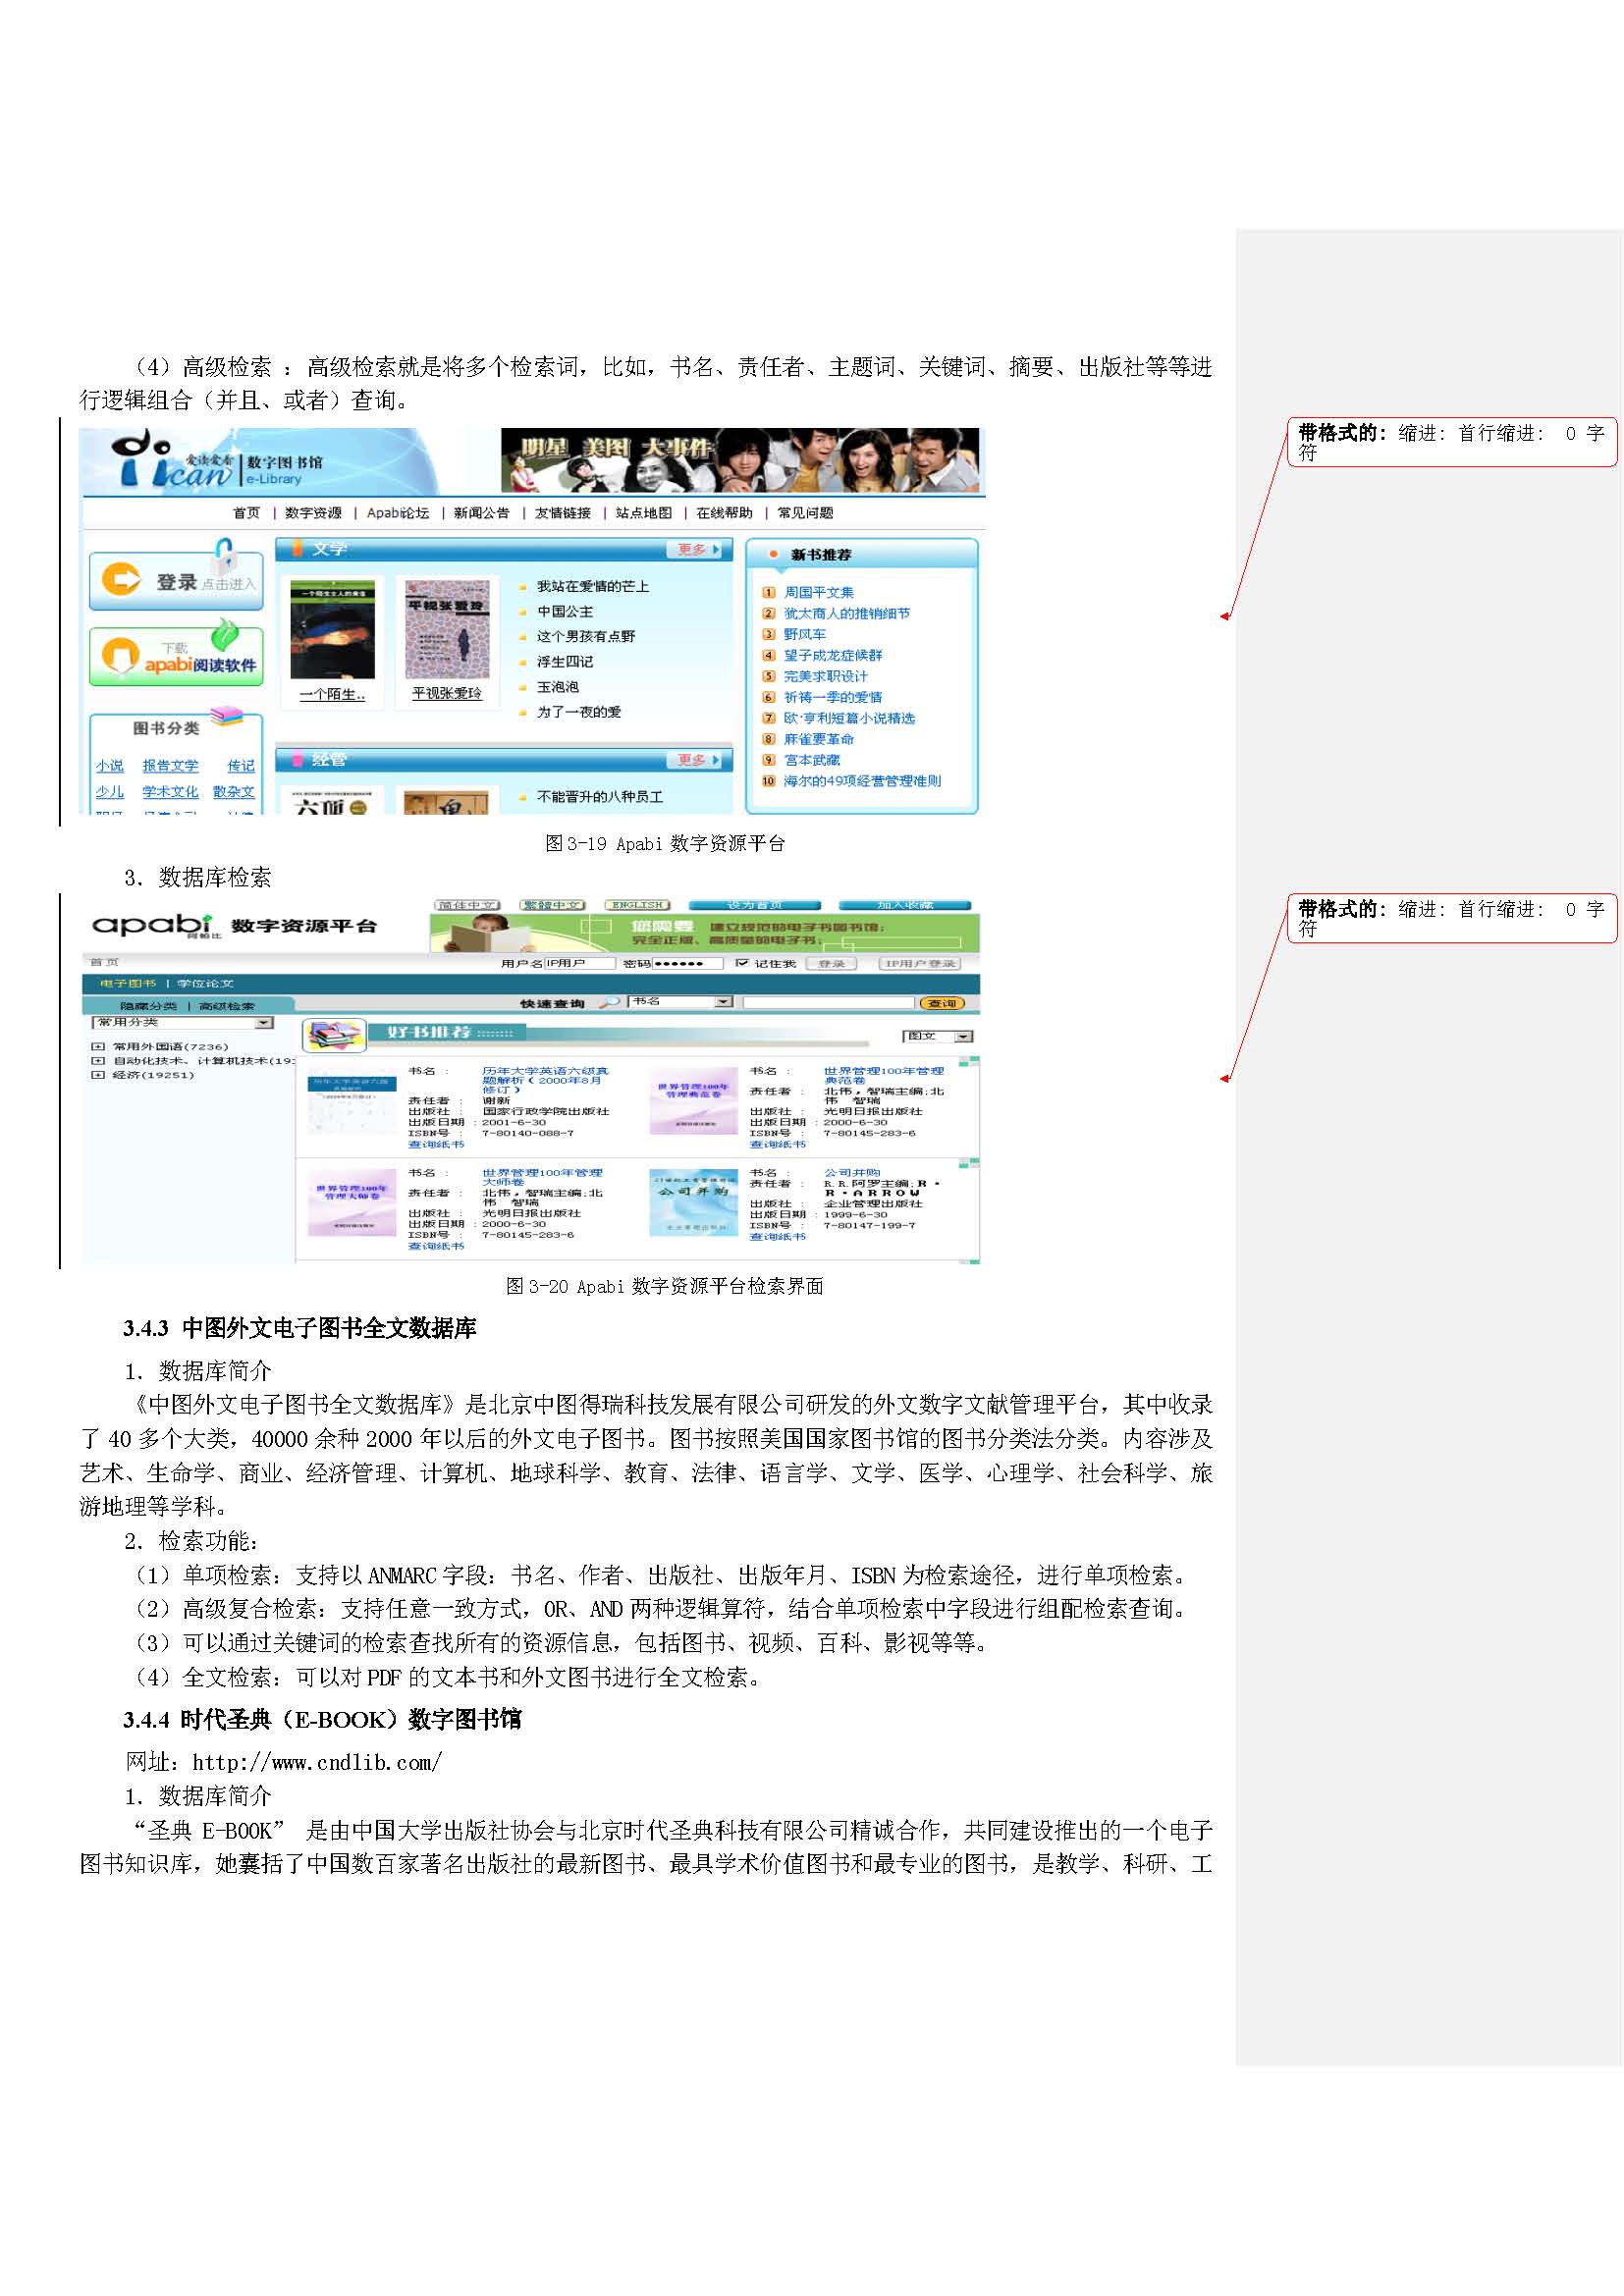Expand the 经济(19251) tree node
The image size is (1624, 2296).
point(98,1075)
